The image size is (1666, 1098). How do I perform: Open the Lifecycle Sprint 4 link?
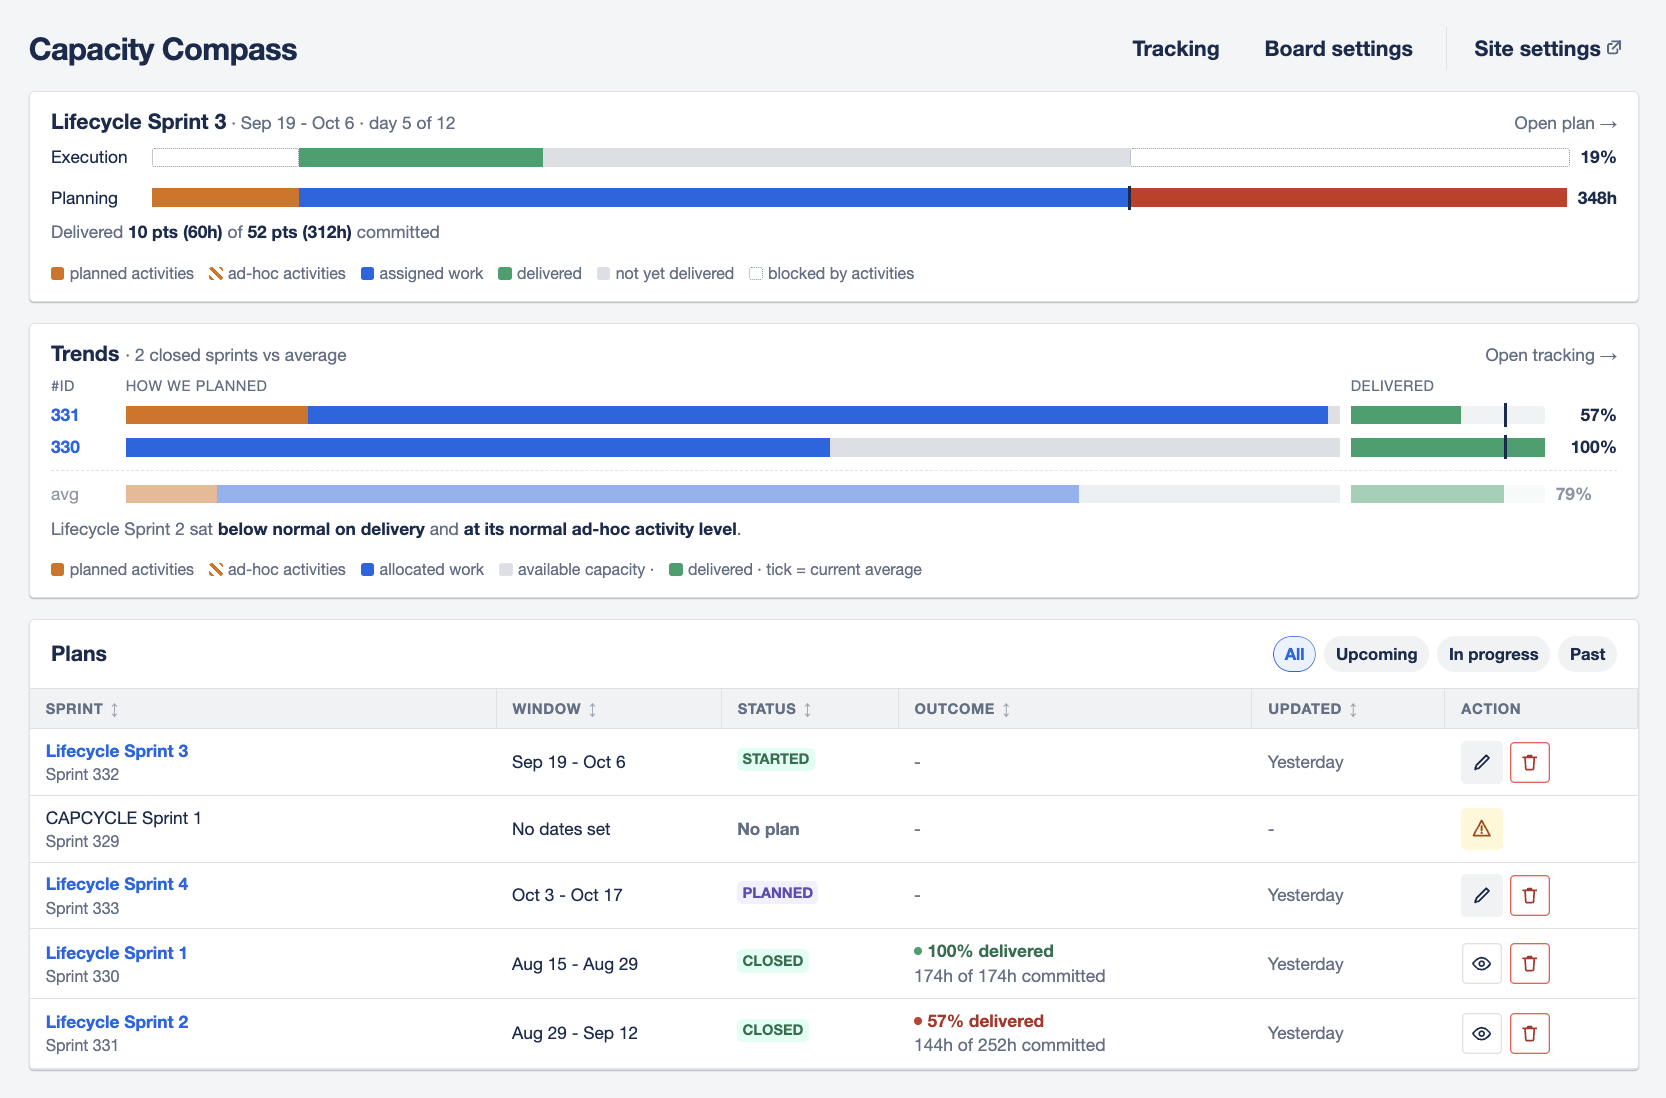tap(117, 884)
